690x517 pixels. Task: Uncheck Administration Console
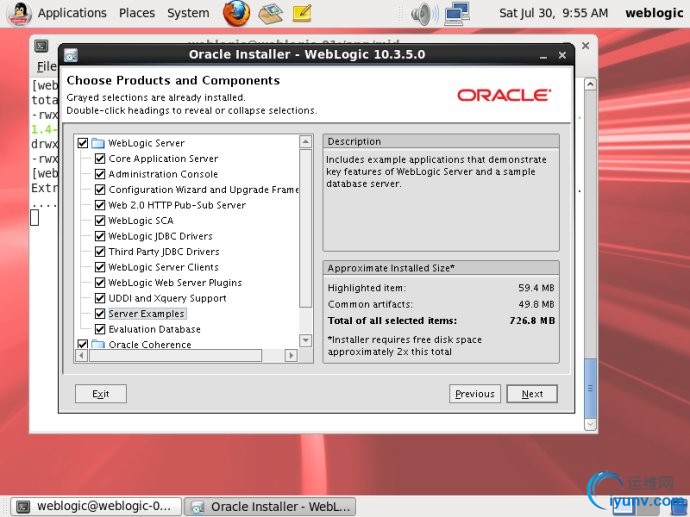click(x=100, y=174)
